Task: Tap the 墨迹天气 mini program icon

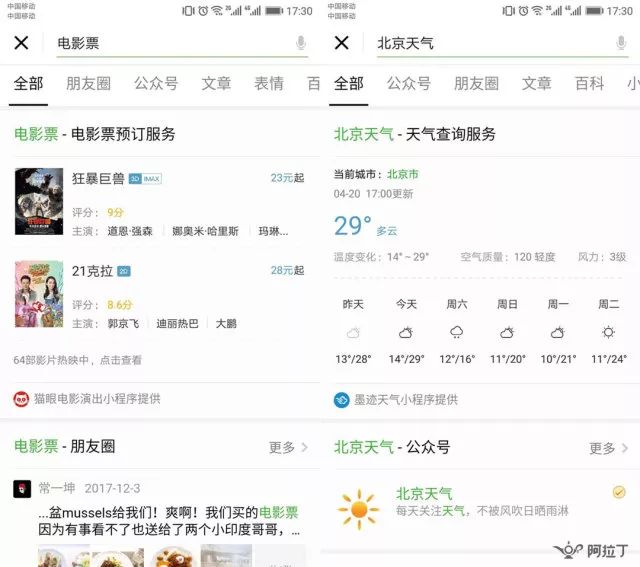Action: click(x=342, y=400)
